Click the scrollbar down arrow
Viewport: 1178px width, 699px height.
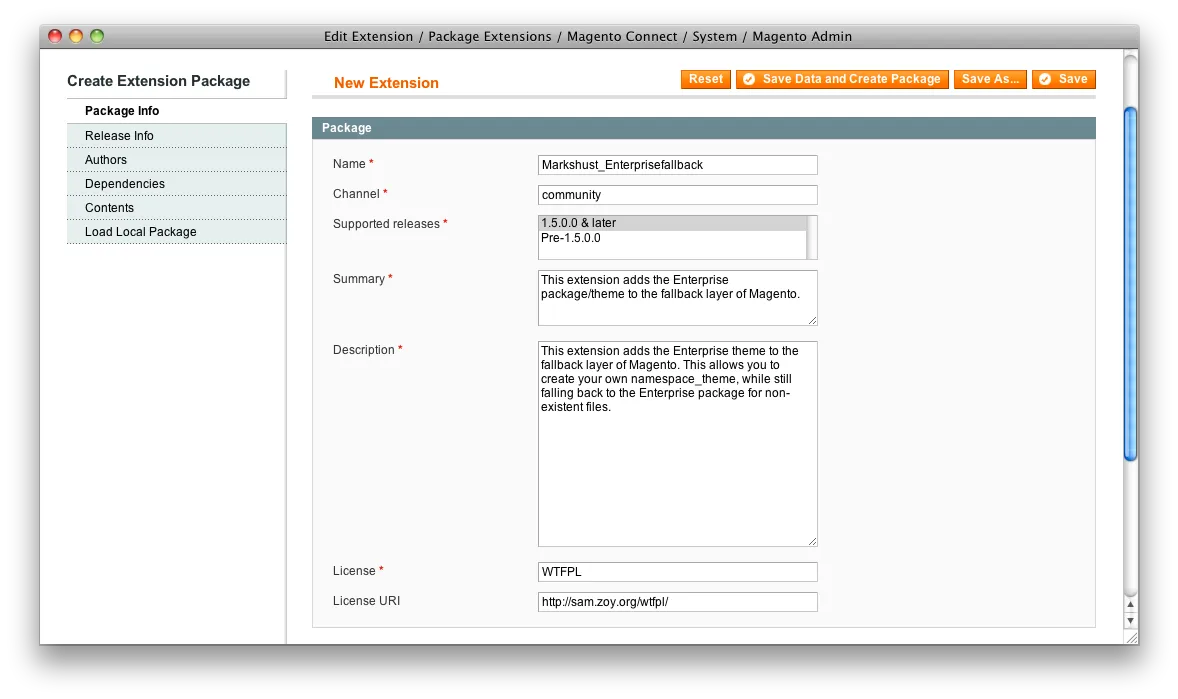click(x=1130, y=618)
